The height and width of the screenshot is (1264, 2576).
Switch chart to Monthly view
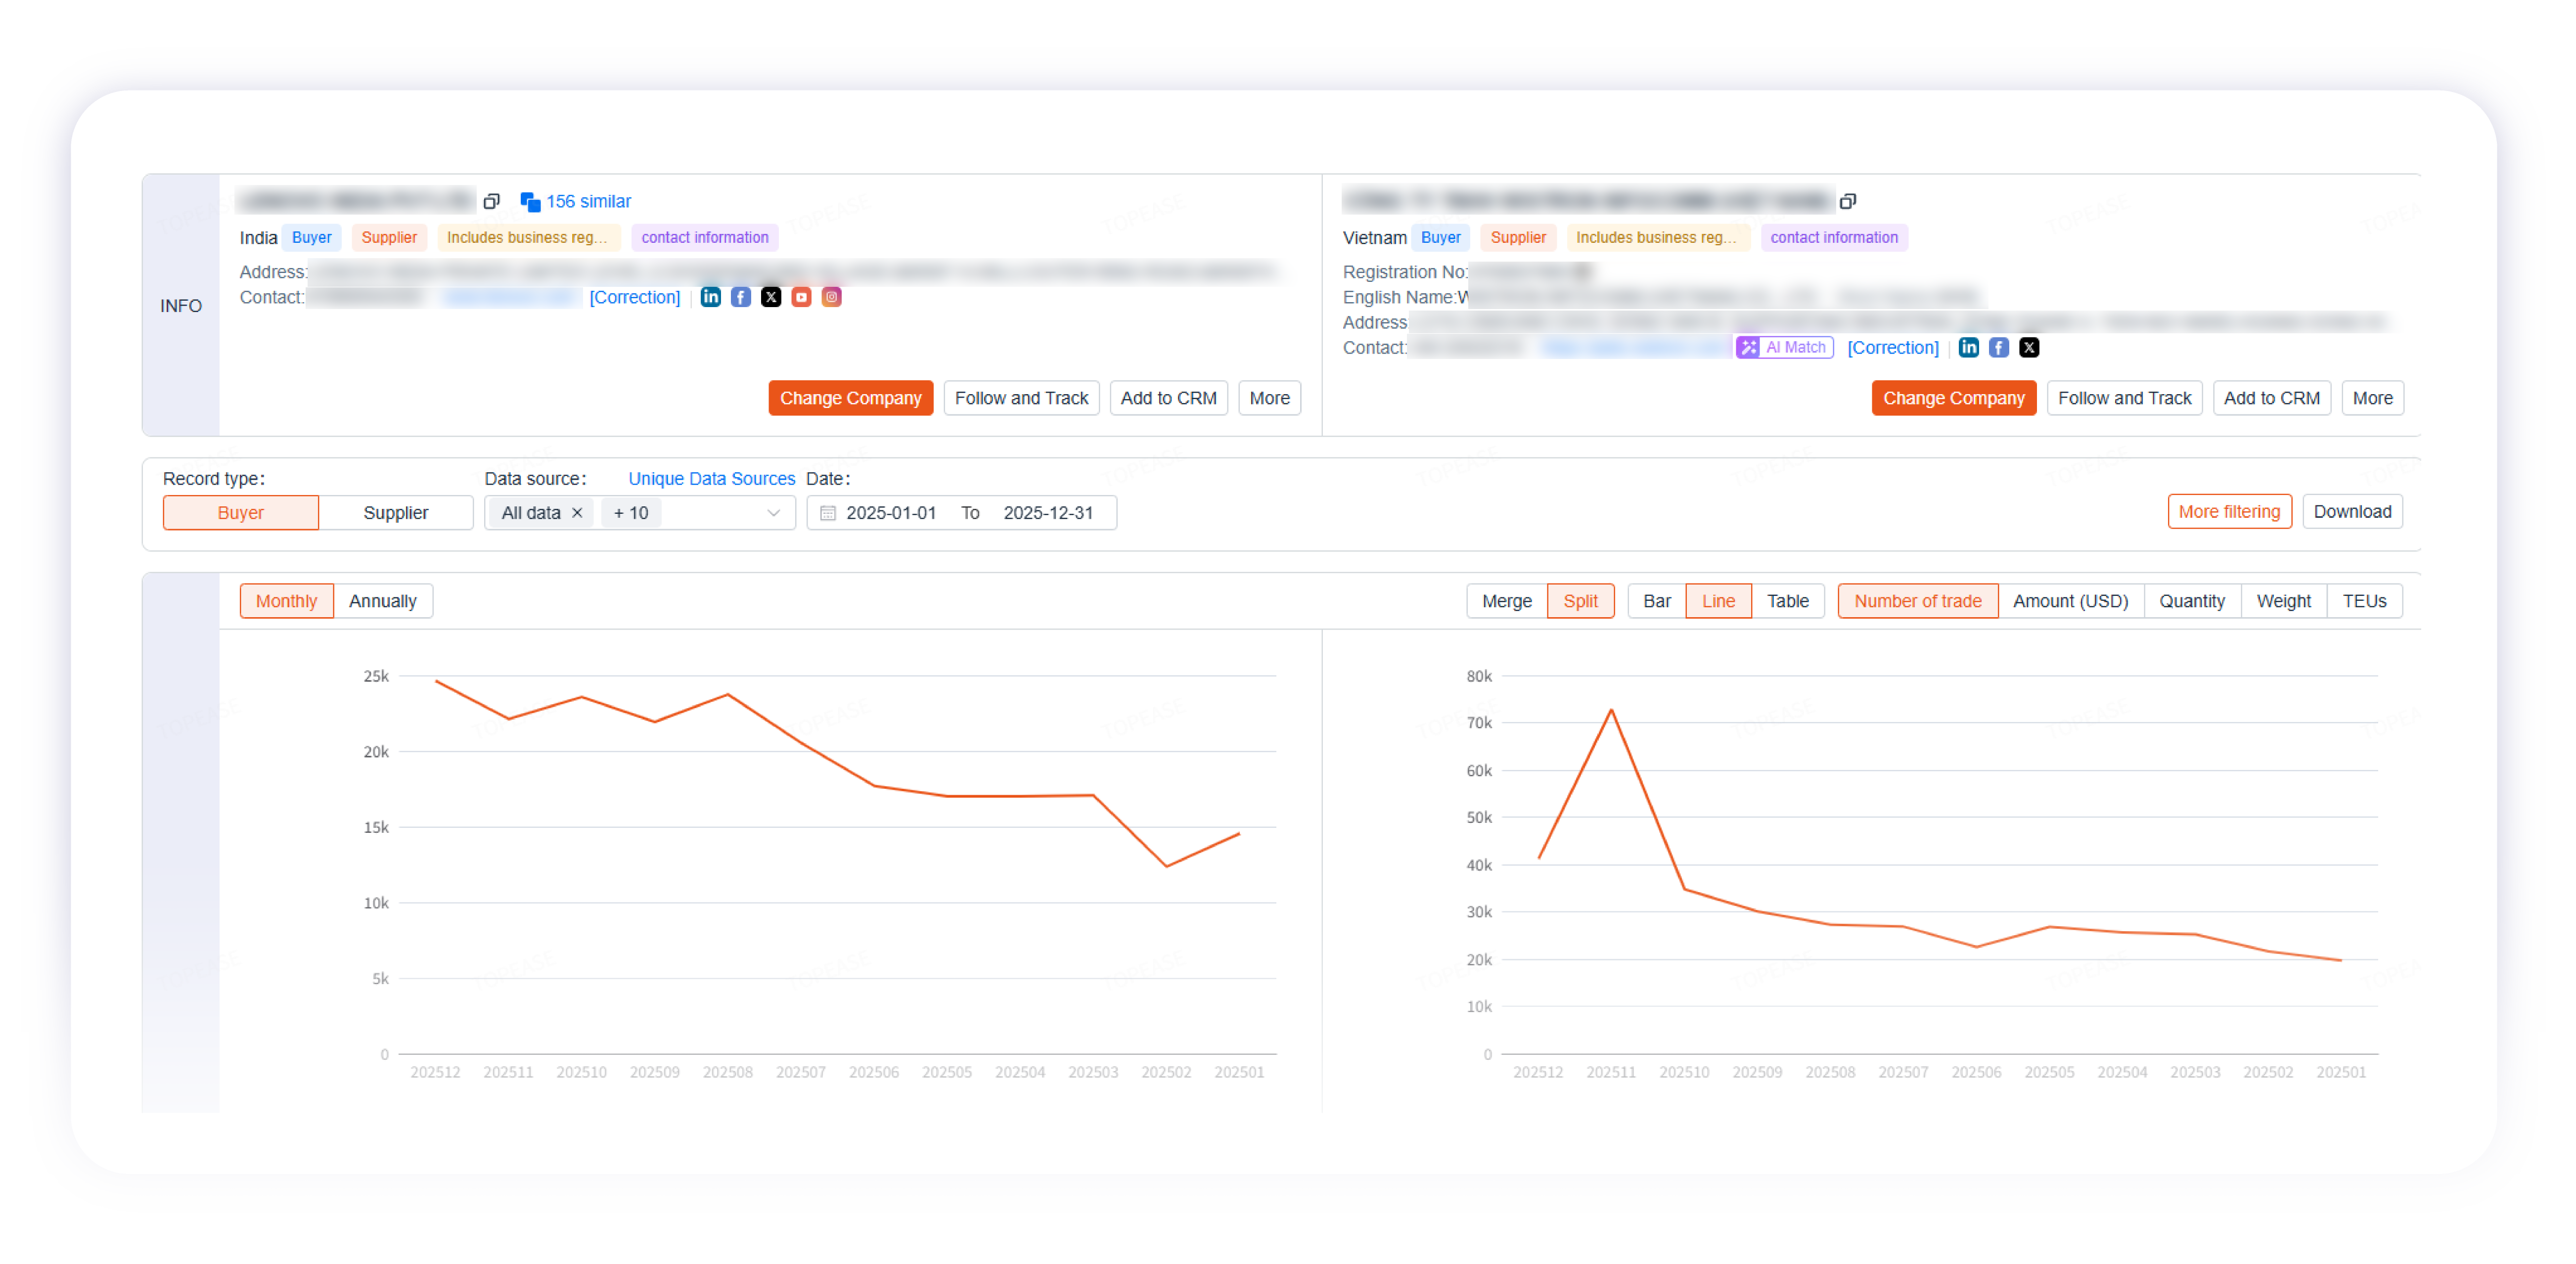pos(286,601)
